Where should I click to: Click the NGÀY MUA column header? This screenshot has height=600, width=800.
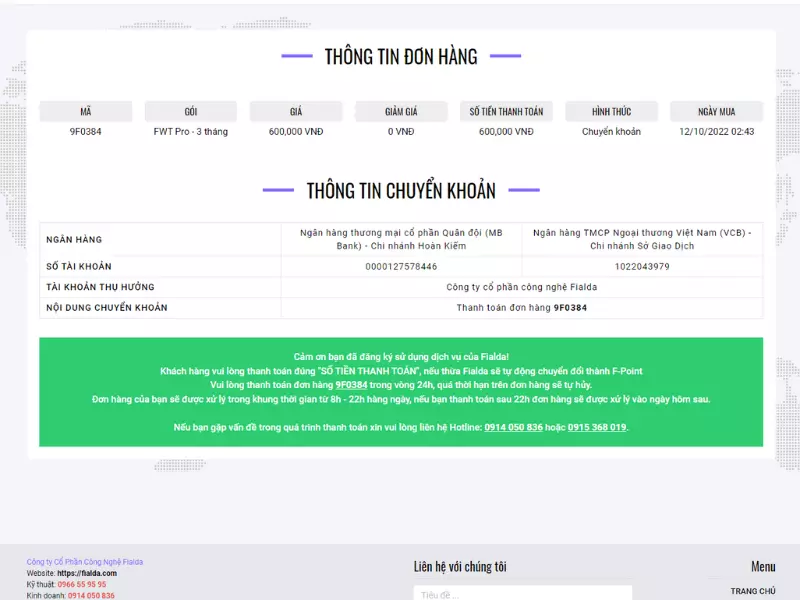(716, 111)
